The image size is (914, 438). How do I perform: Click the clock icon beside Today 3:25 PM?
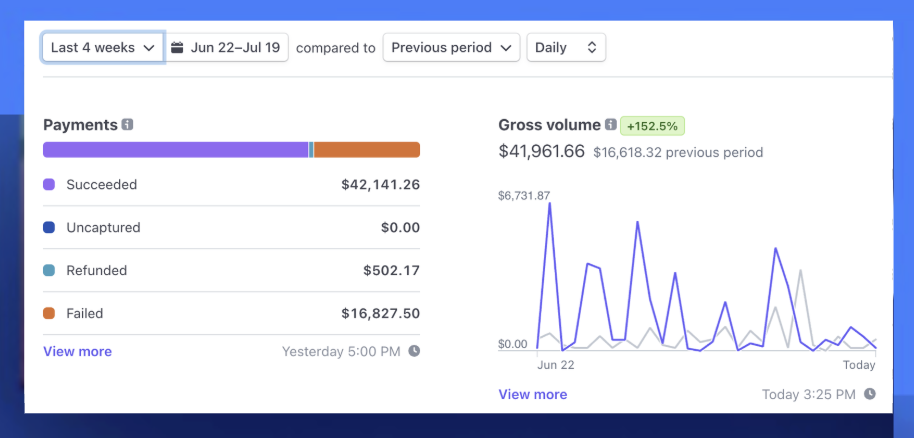pyautogui.click(x=870, y=395)
